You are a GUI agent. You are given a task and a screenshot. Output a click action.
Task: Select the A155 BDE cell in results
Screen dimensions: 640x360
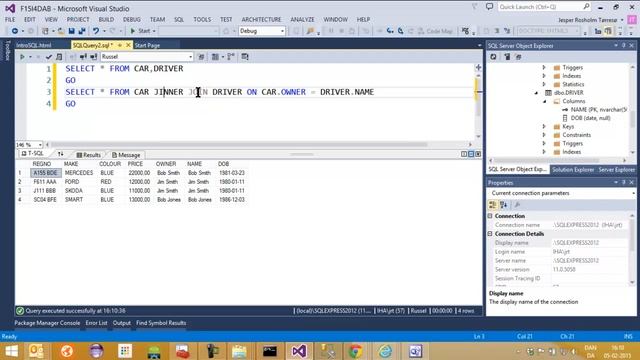click(x=46, y=173)
